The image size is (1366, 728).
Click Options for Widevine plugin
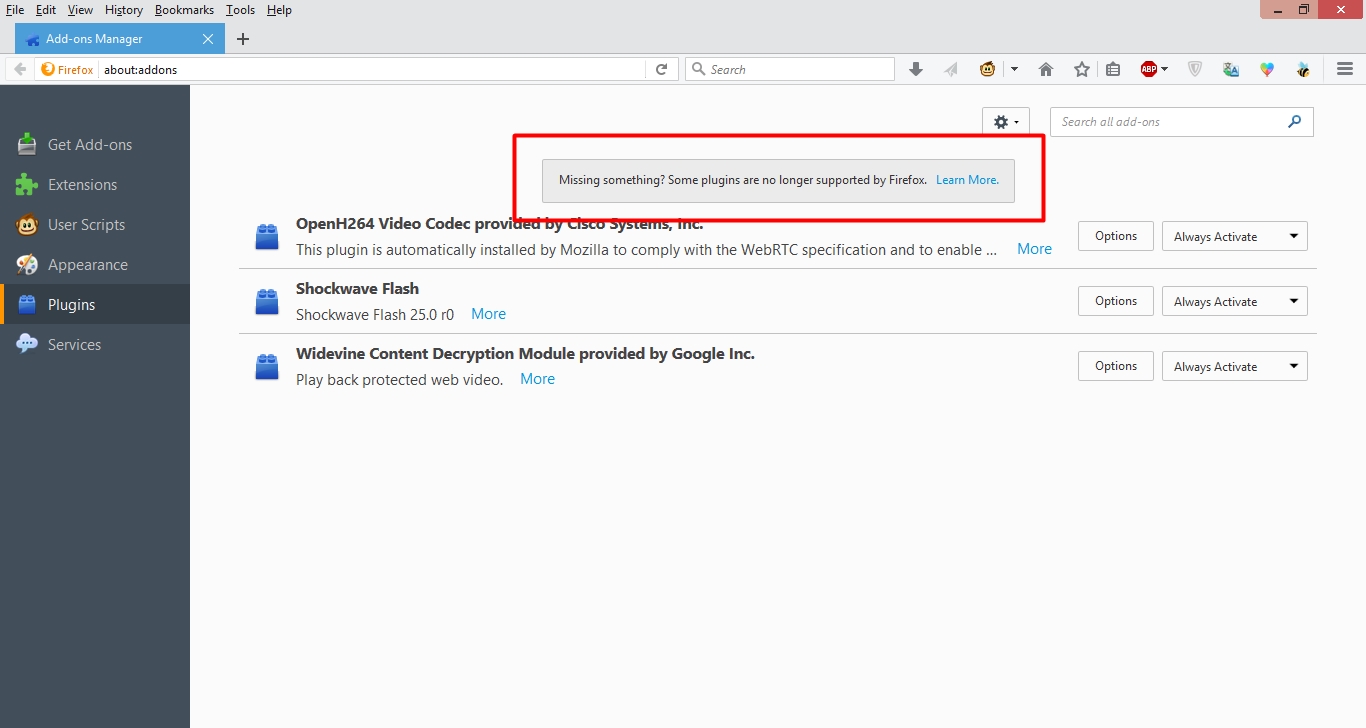click(x=1115, y=366)
